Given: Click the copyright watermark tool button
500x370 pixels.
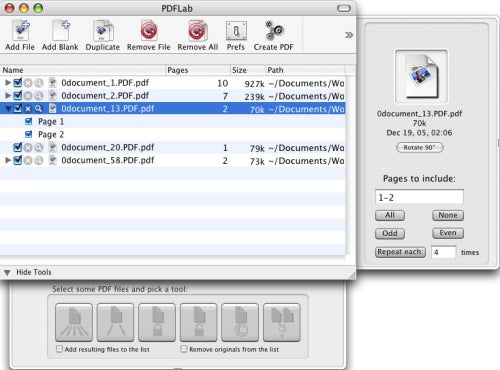Looking at the screenshot, I should point(240,322).
